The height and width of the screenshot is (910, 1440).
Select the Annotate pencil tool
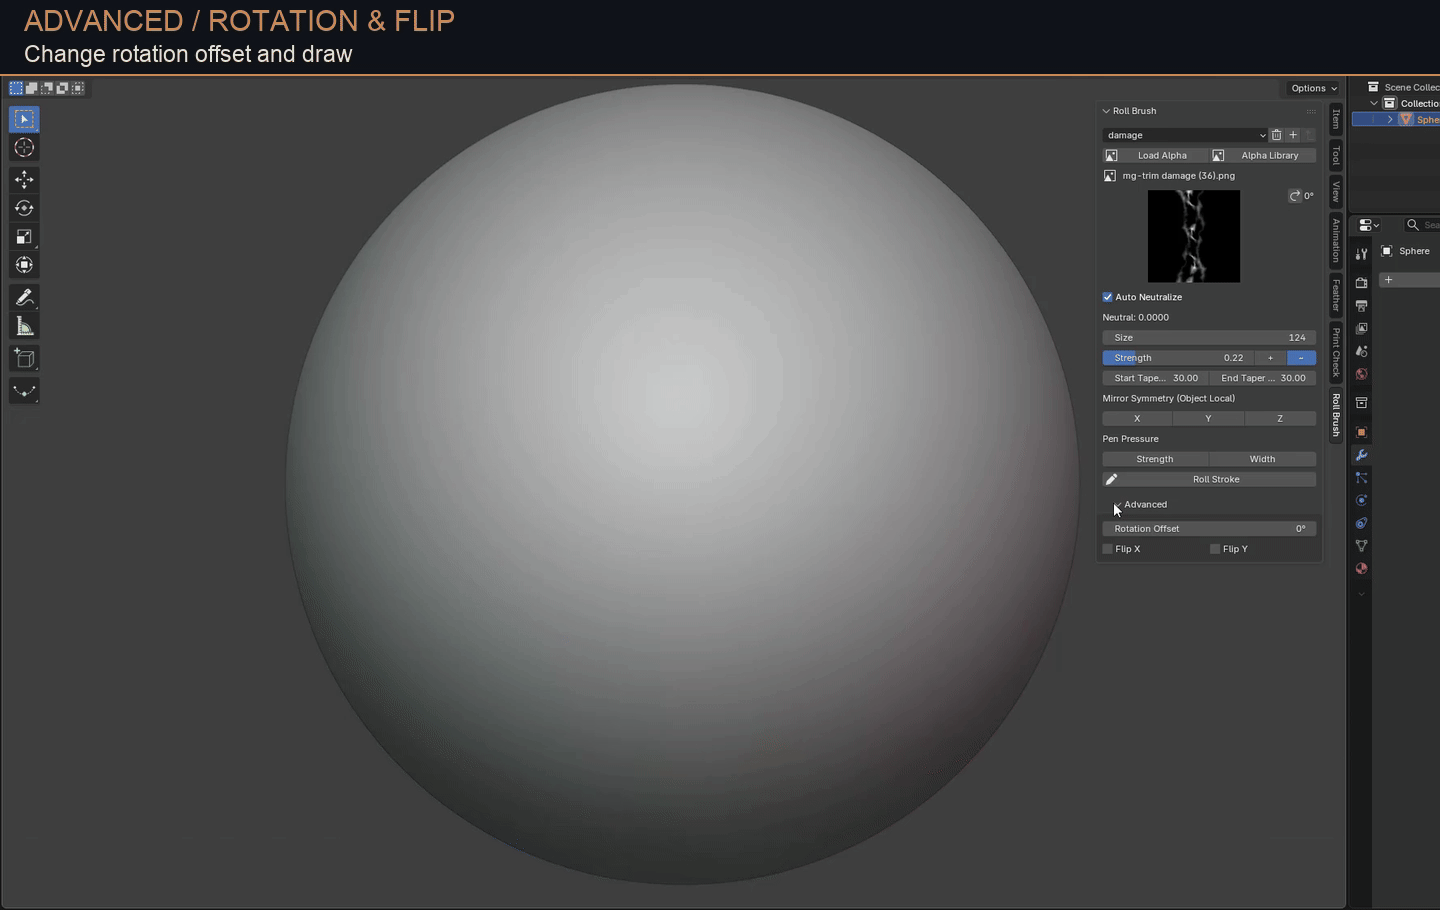[x=24, y=297]
